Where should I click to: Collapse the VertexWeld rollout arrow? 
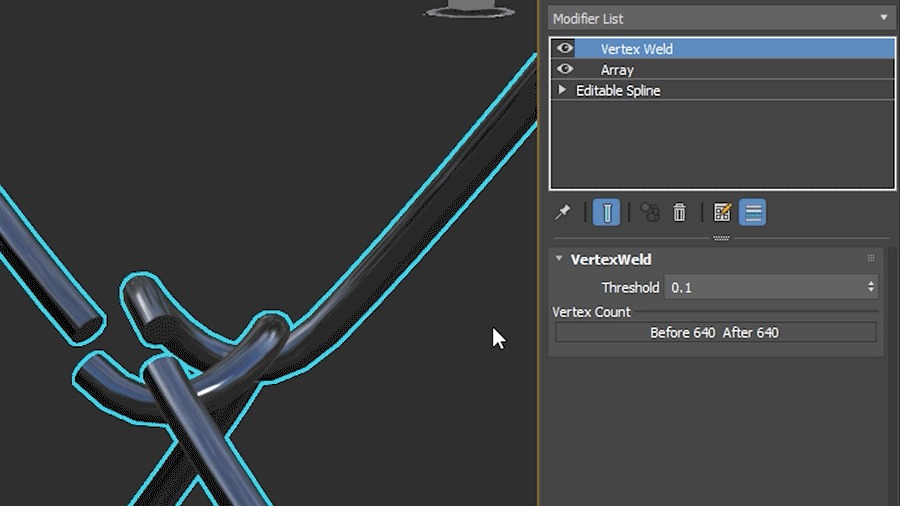559,259
